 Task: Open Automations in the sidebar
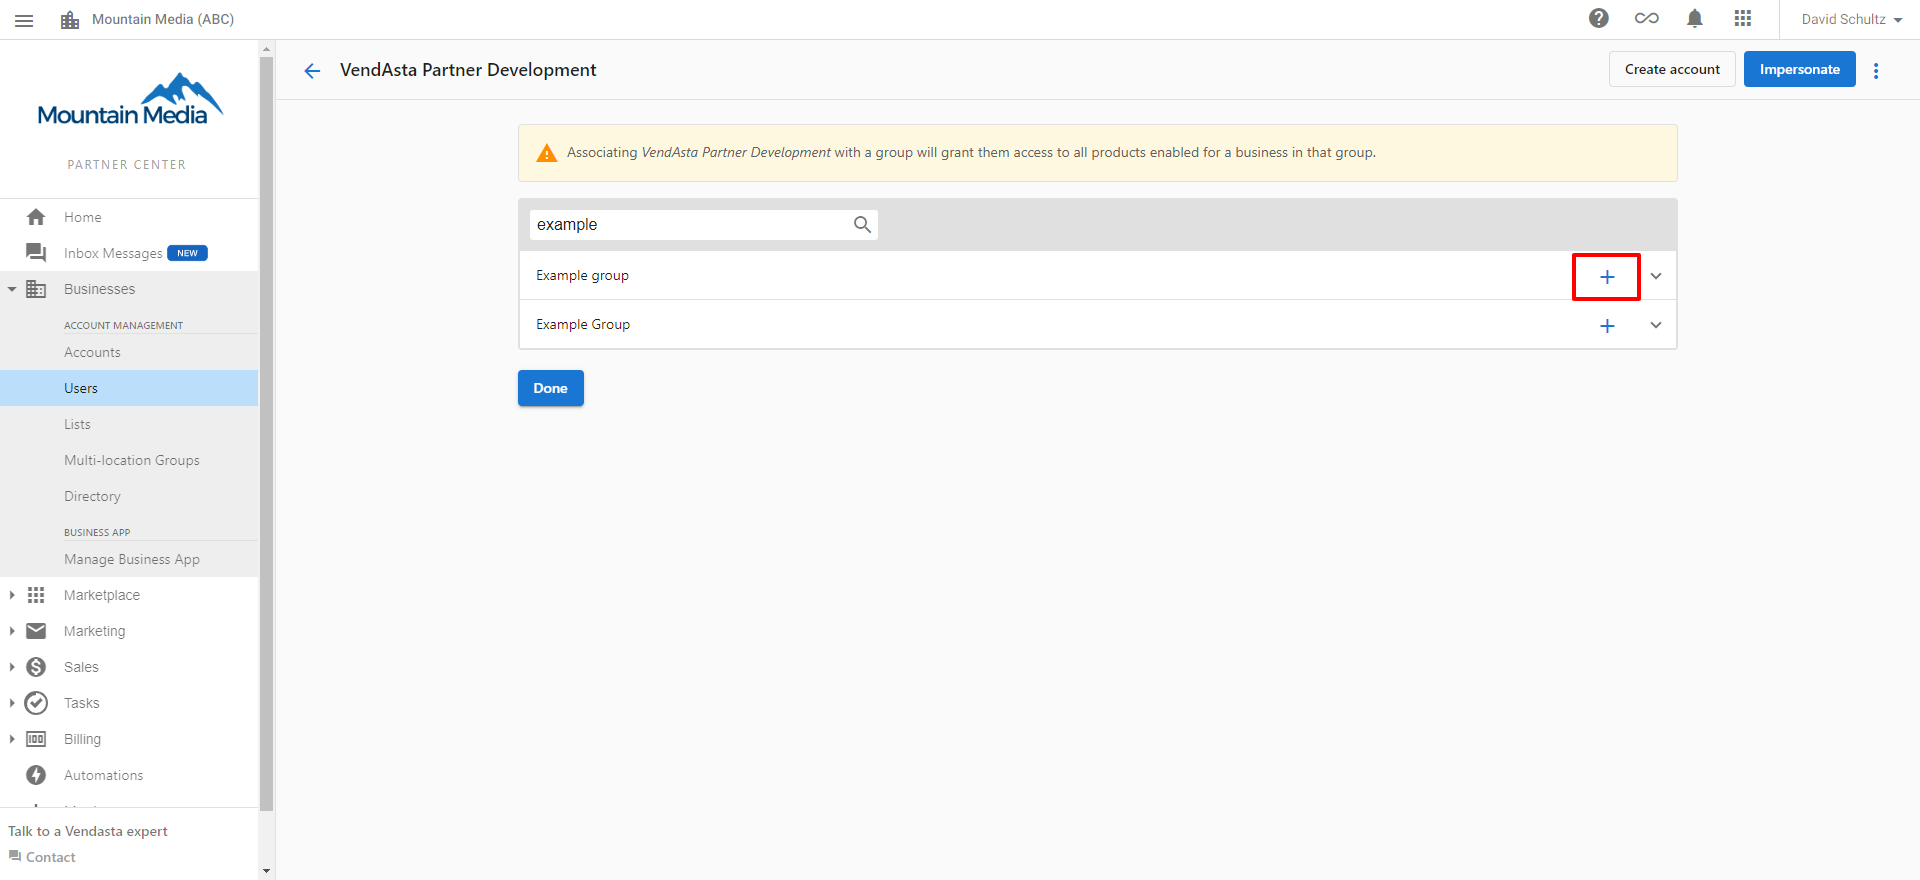pos(104,775)
